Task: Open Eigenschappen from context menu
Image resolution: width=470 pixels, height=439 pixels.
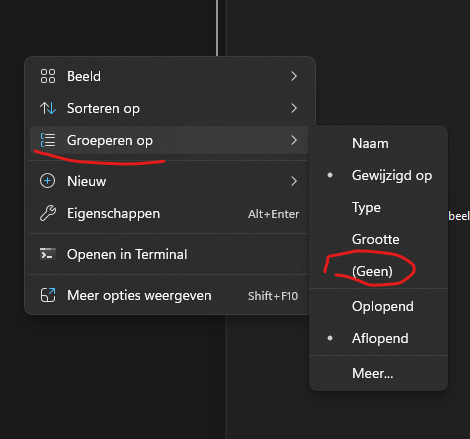Action: point(169,214)
